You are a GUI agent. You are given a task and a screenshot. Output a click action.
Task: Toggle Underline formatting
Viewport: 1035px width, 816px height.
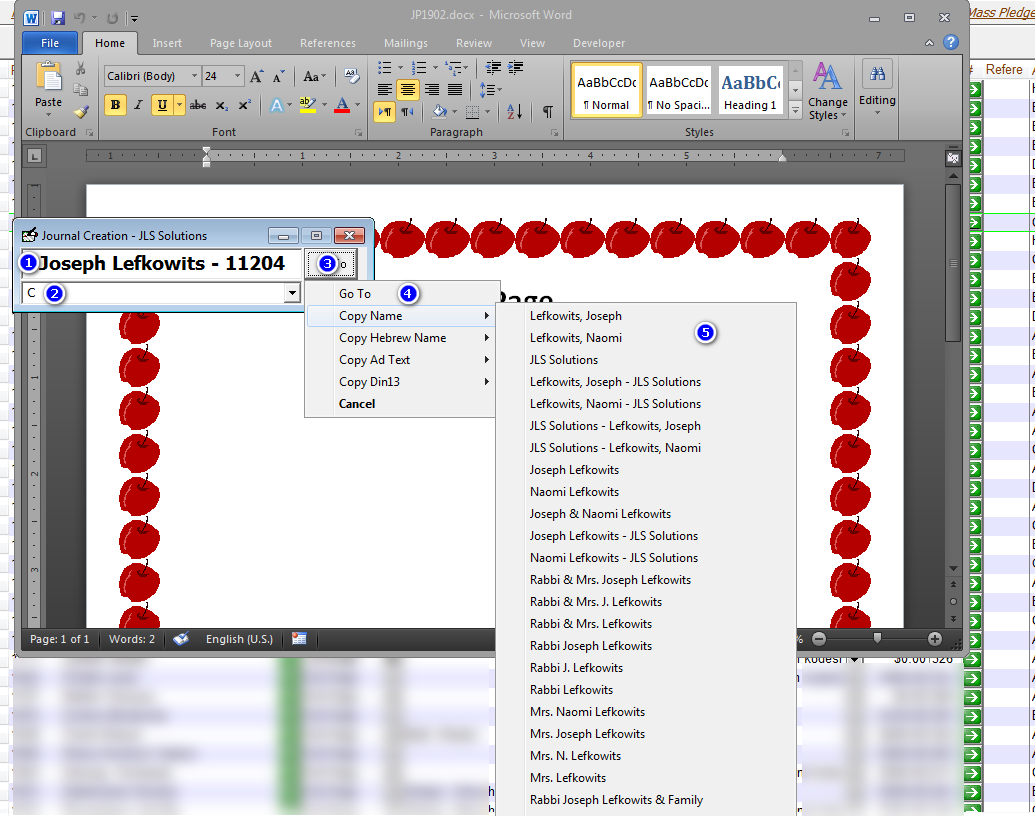tap(162, 105)
